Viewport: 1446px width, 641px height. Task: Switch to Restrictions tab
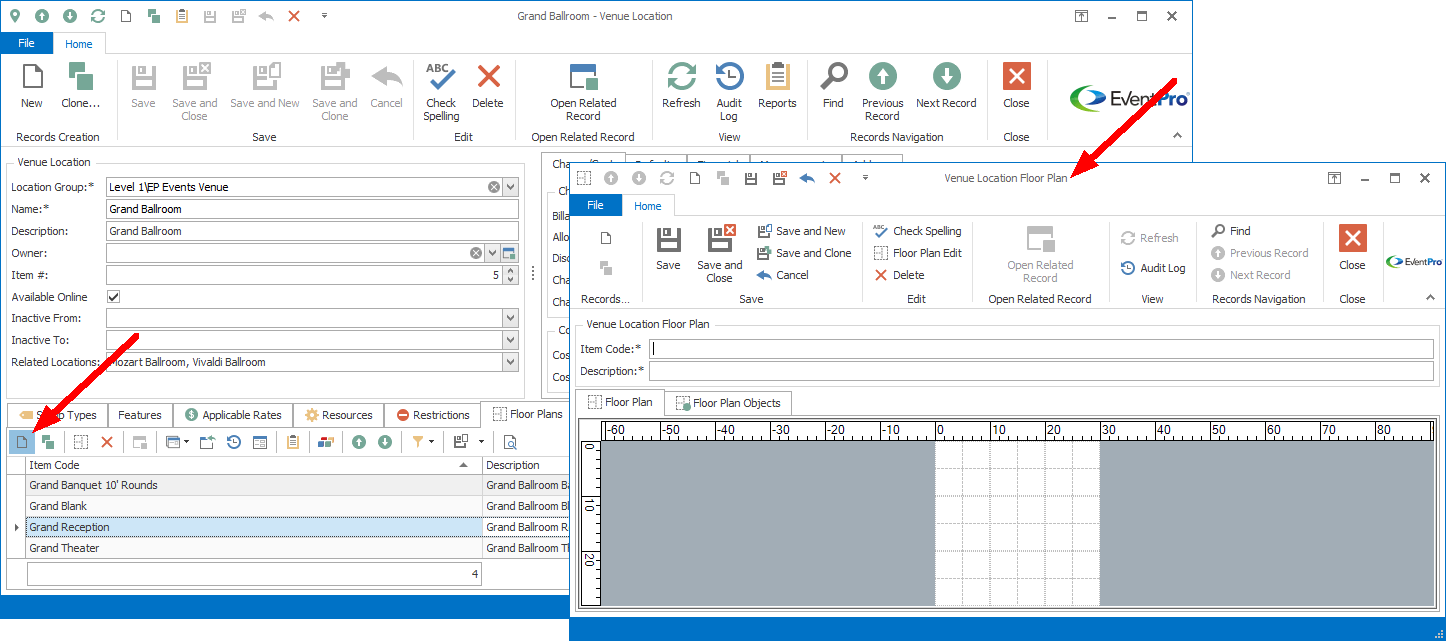tap(433, 415)
